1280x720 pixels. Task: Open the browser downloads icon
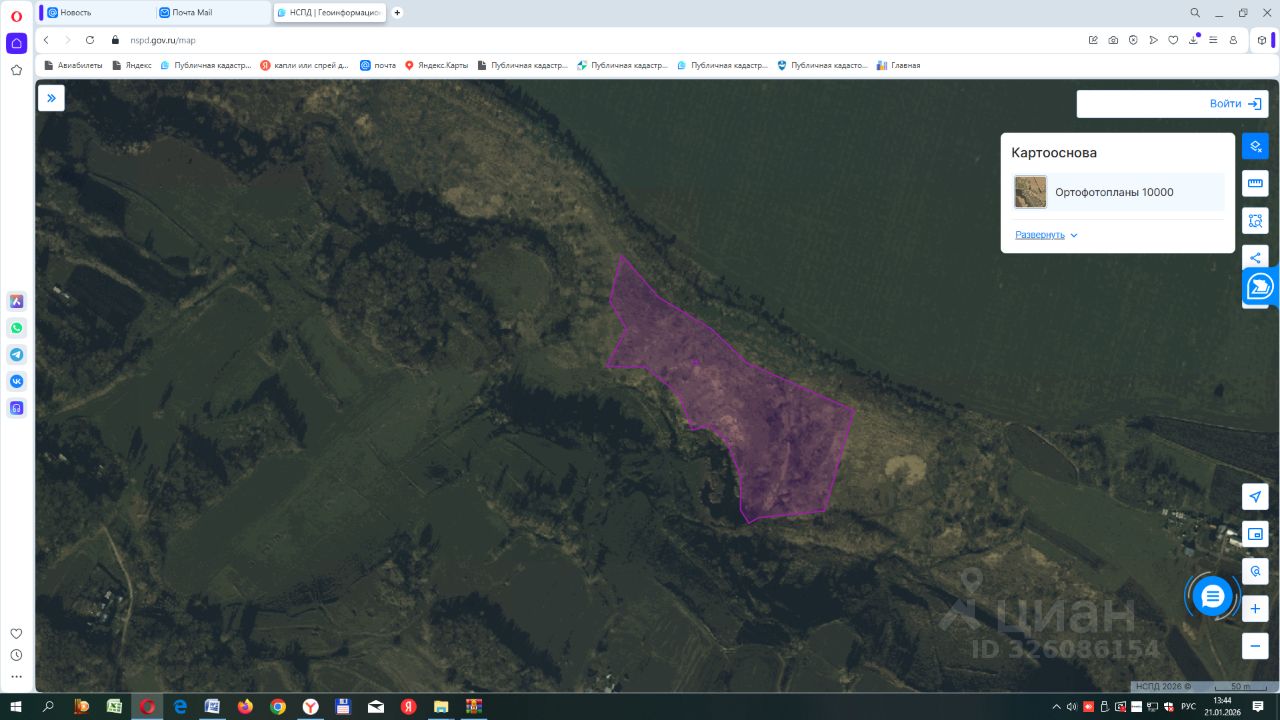click(x=1193, y=40)
